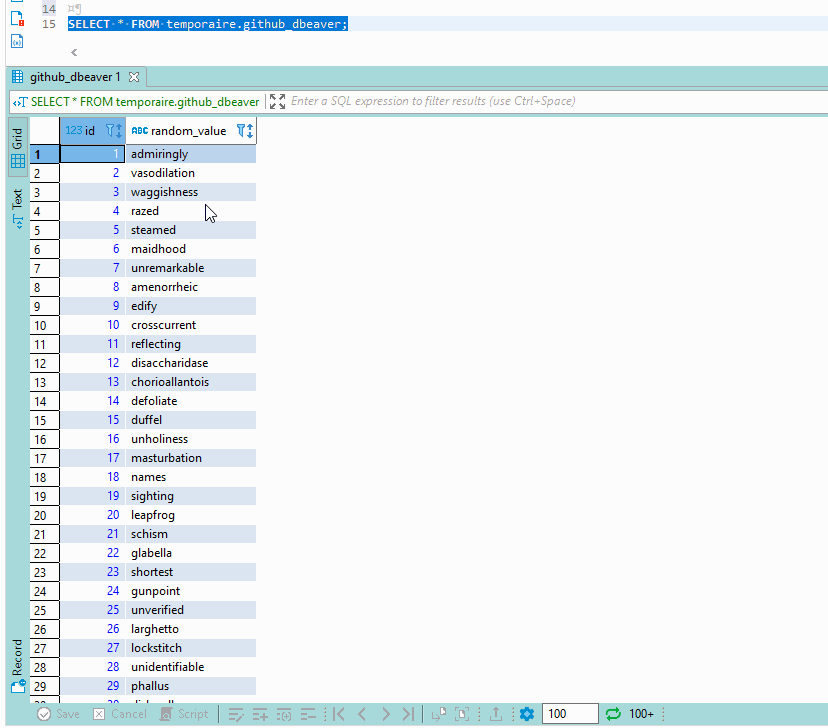828x728 pixels.
Task: Open grid settings via blue gear icon
Action: coord(527,714)
